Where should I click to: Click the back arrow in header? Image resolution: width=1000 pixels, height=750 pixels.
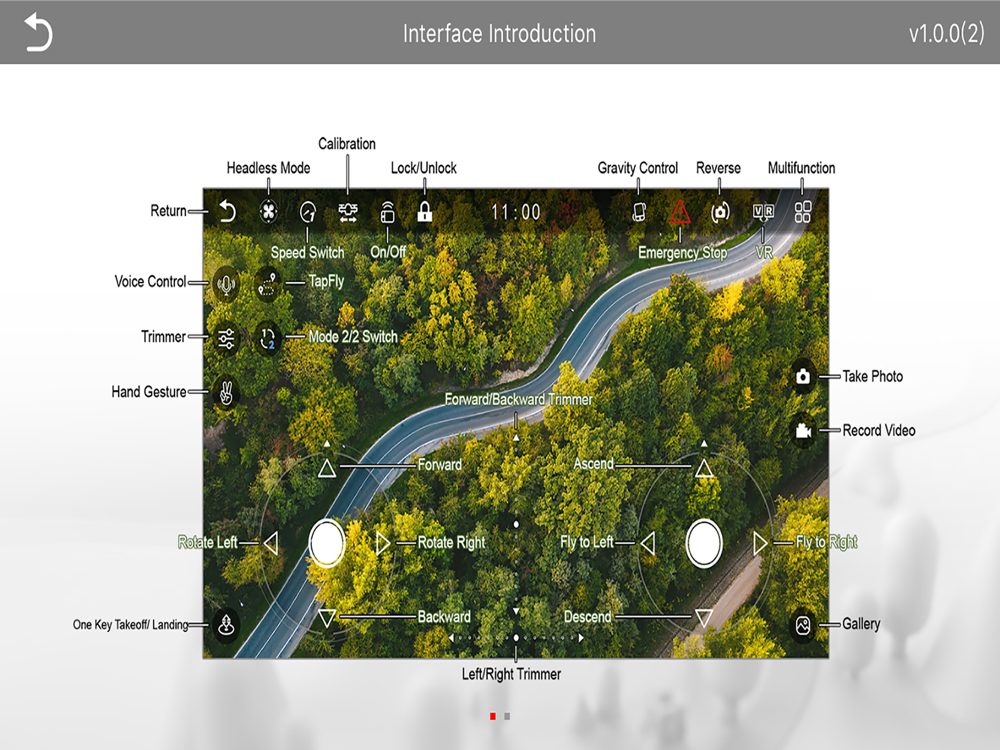(38, 32)
